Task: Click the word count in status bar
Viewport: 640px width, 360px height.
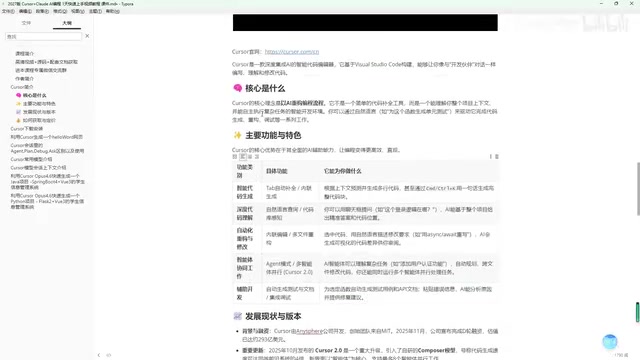Action: [x=621, y=356]
